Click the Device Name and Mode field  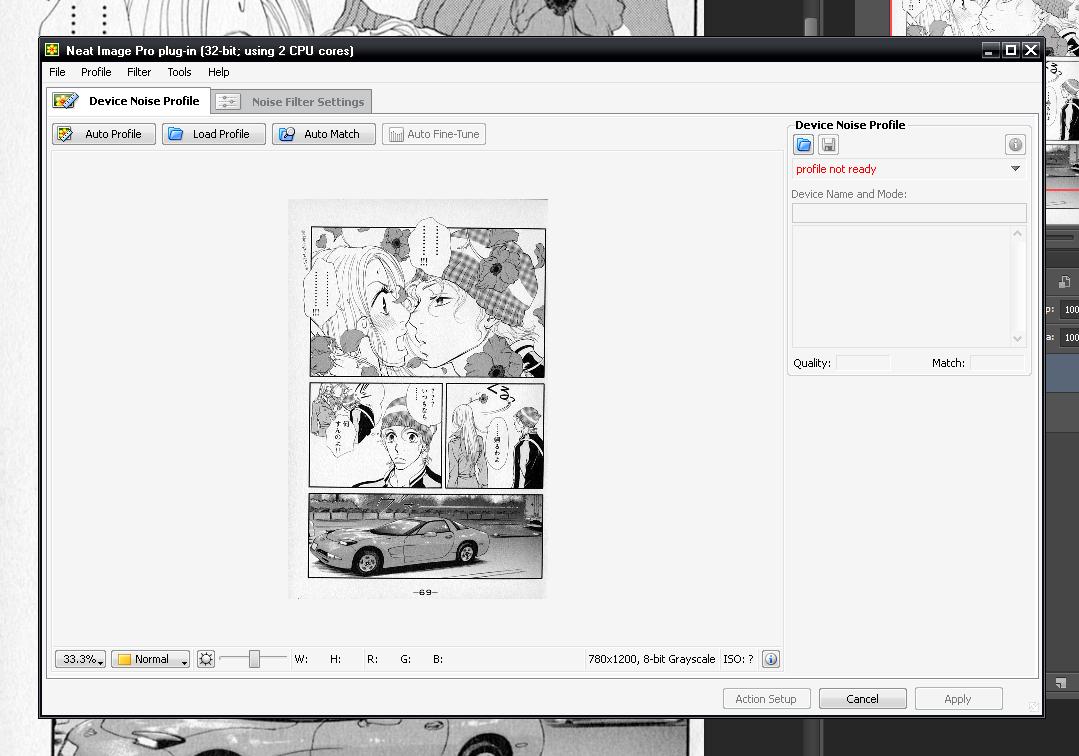click(909, 213)
